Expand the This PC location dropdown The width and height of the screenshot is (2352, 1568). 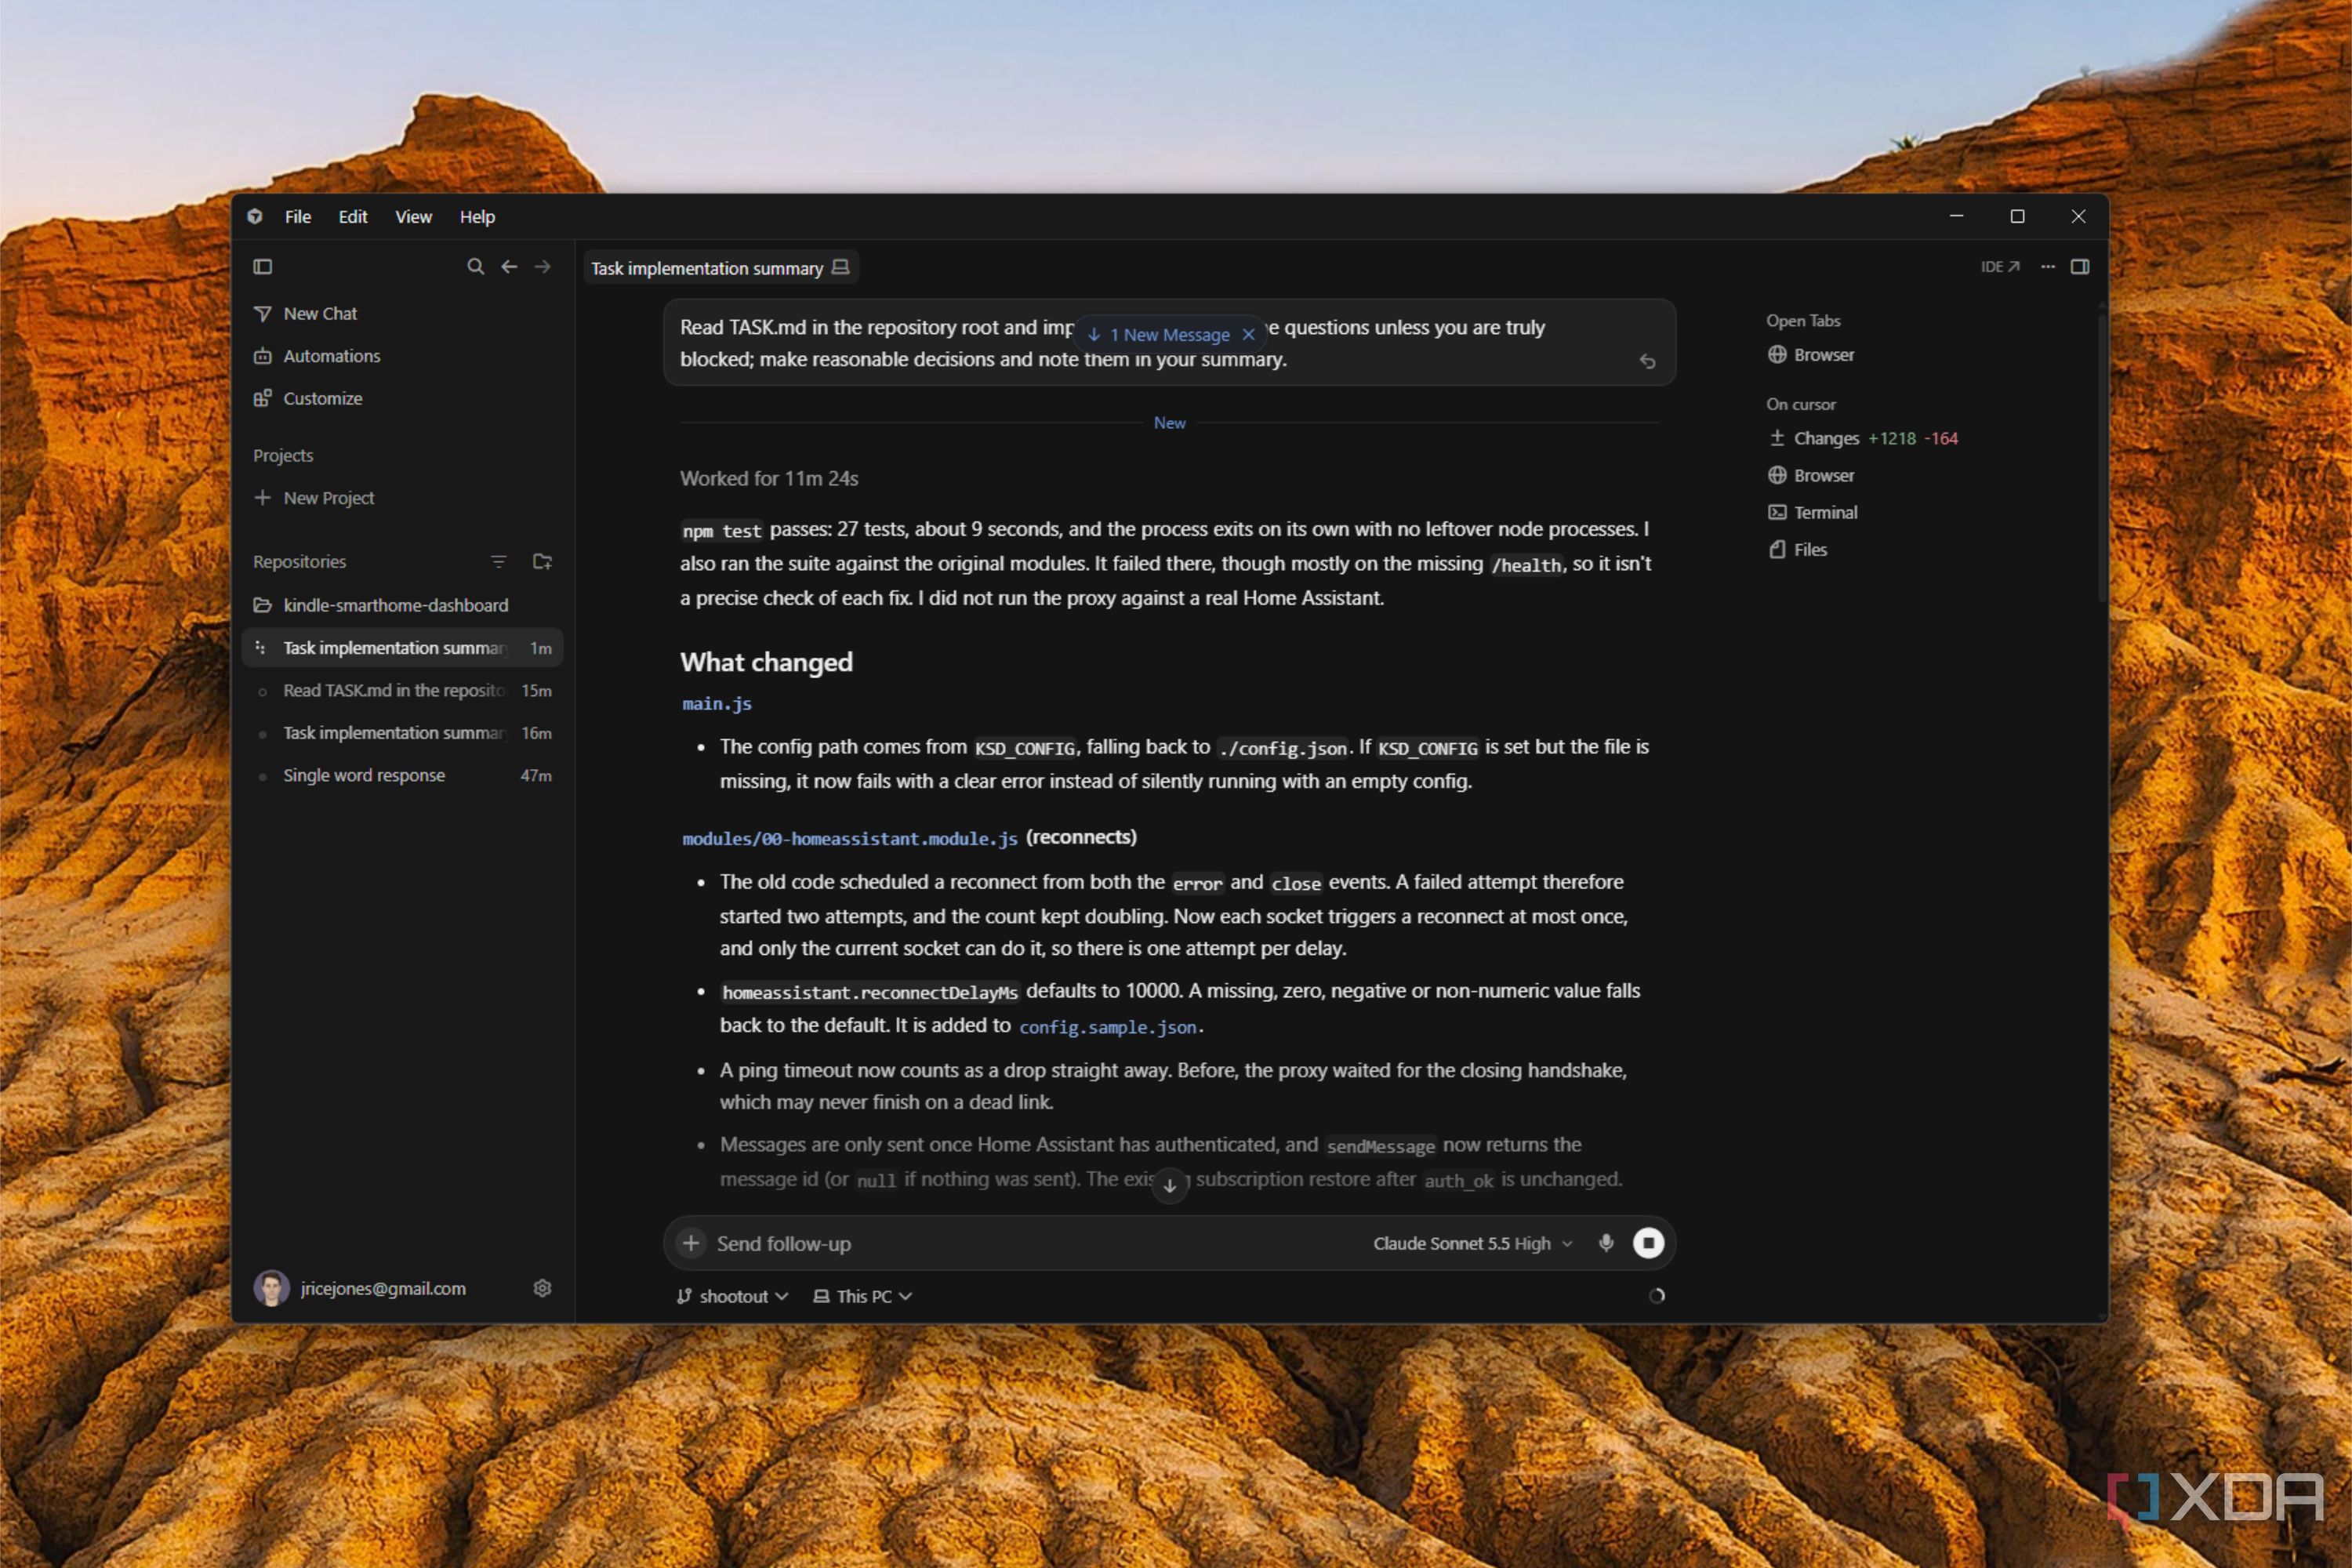pos(863,1296)
